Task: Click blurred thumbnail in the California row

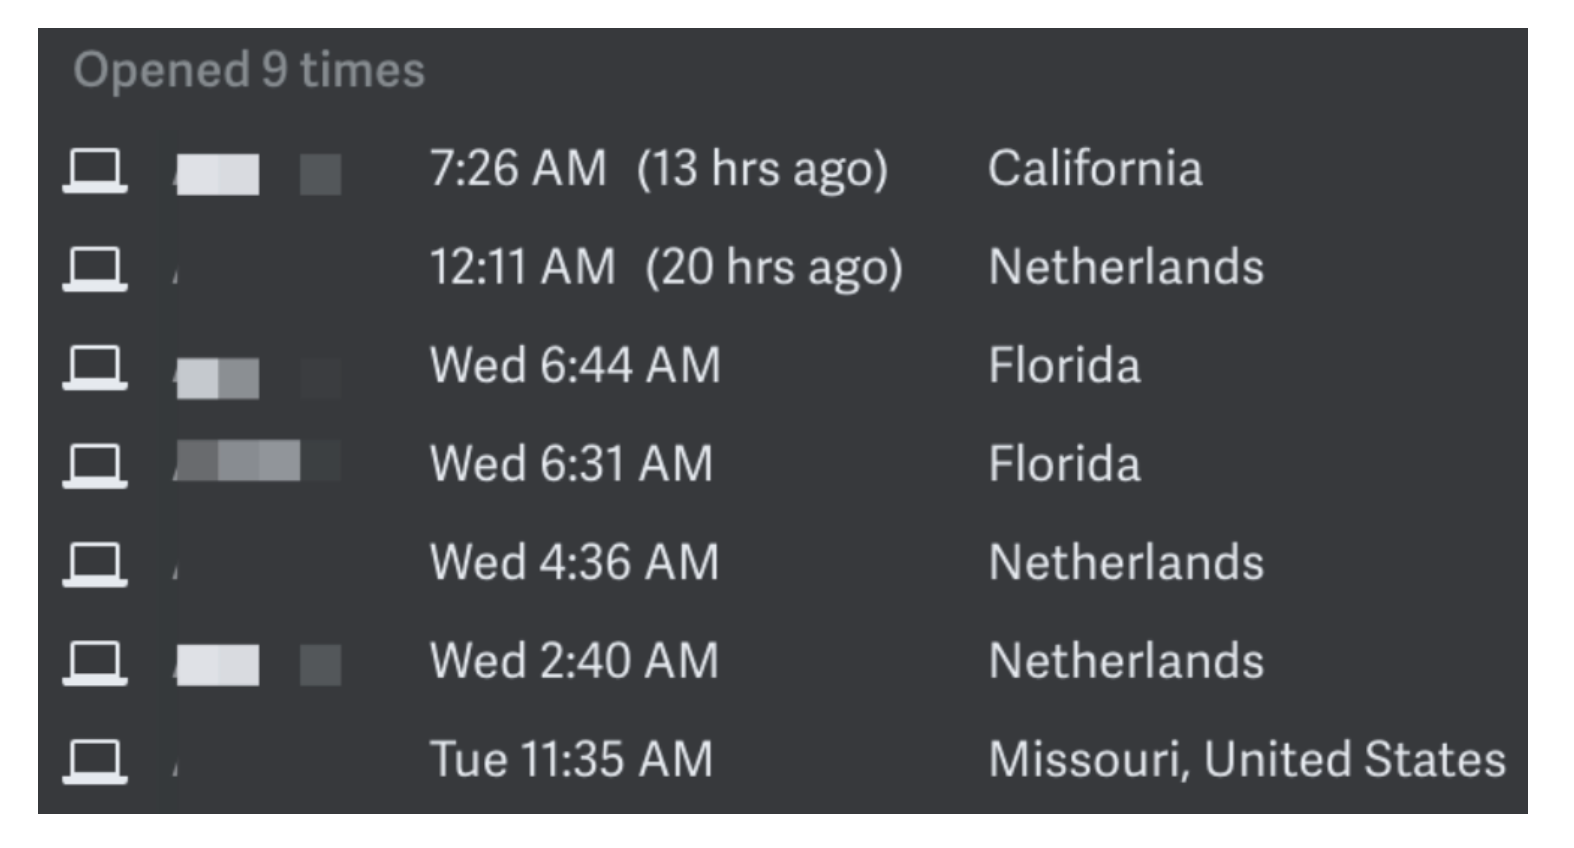Action: click(x=258, y=174)
